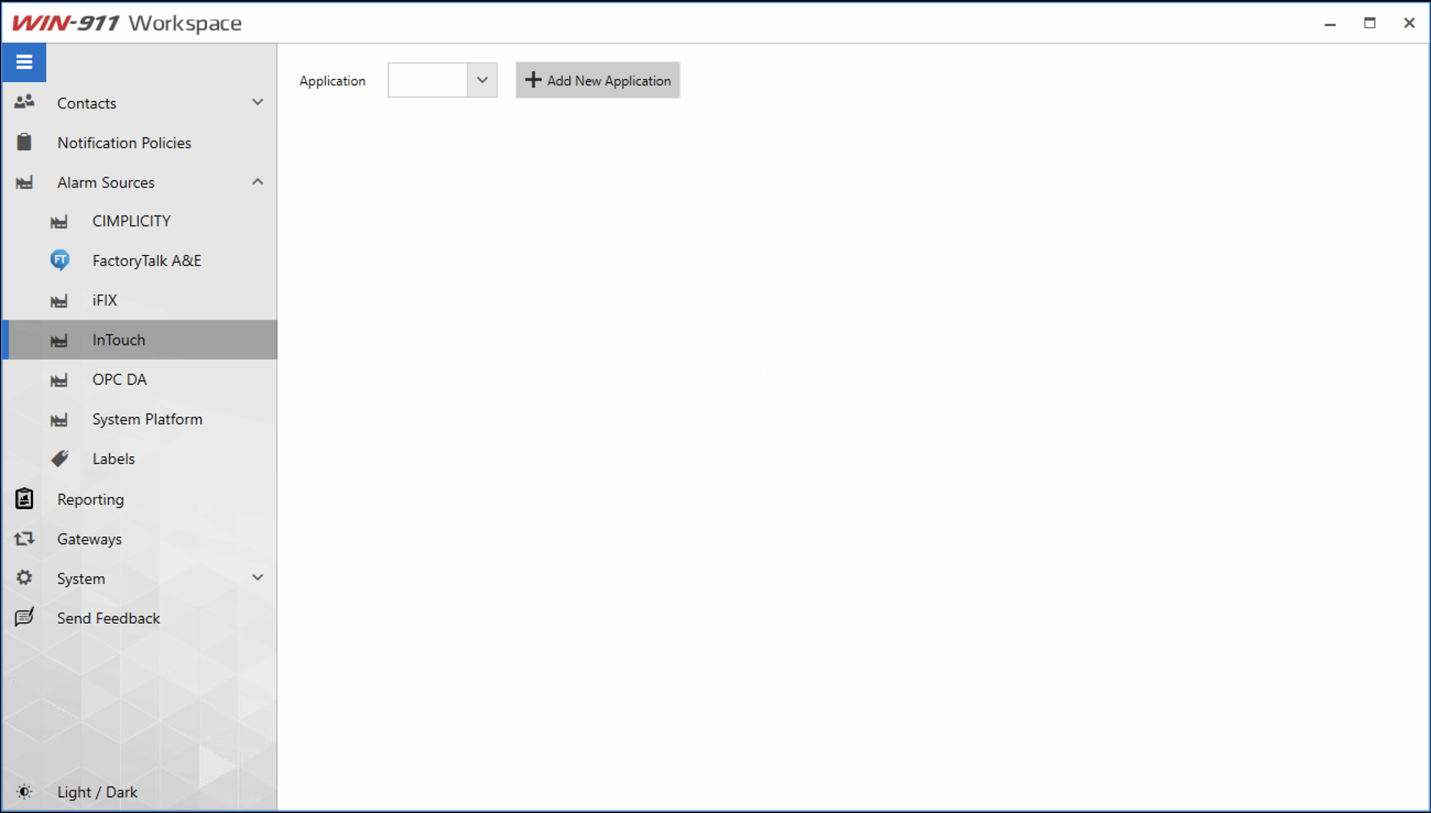This screenshot has height=813, width=1431.
Task: Close the WIN-911 Workspace window
Action: pos(1409,23)
